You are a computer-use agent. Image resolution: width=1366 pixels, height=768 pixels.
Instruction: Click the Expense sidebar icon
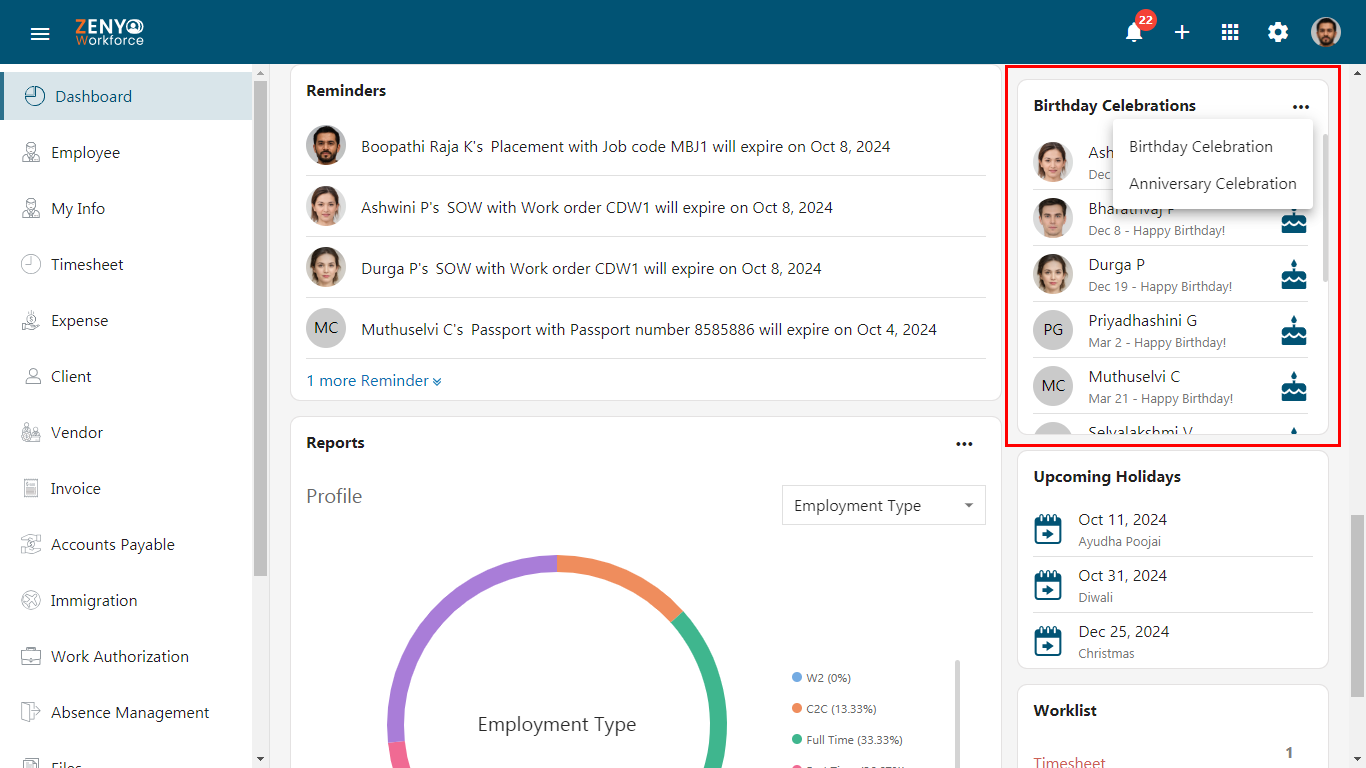point(31,320)
